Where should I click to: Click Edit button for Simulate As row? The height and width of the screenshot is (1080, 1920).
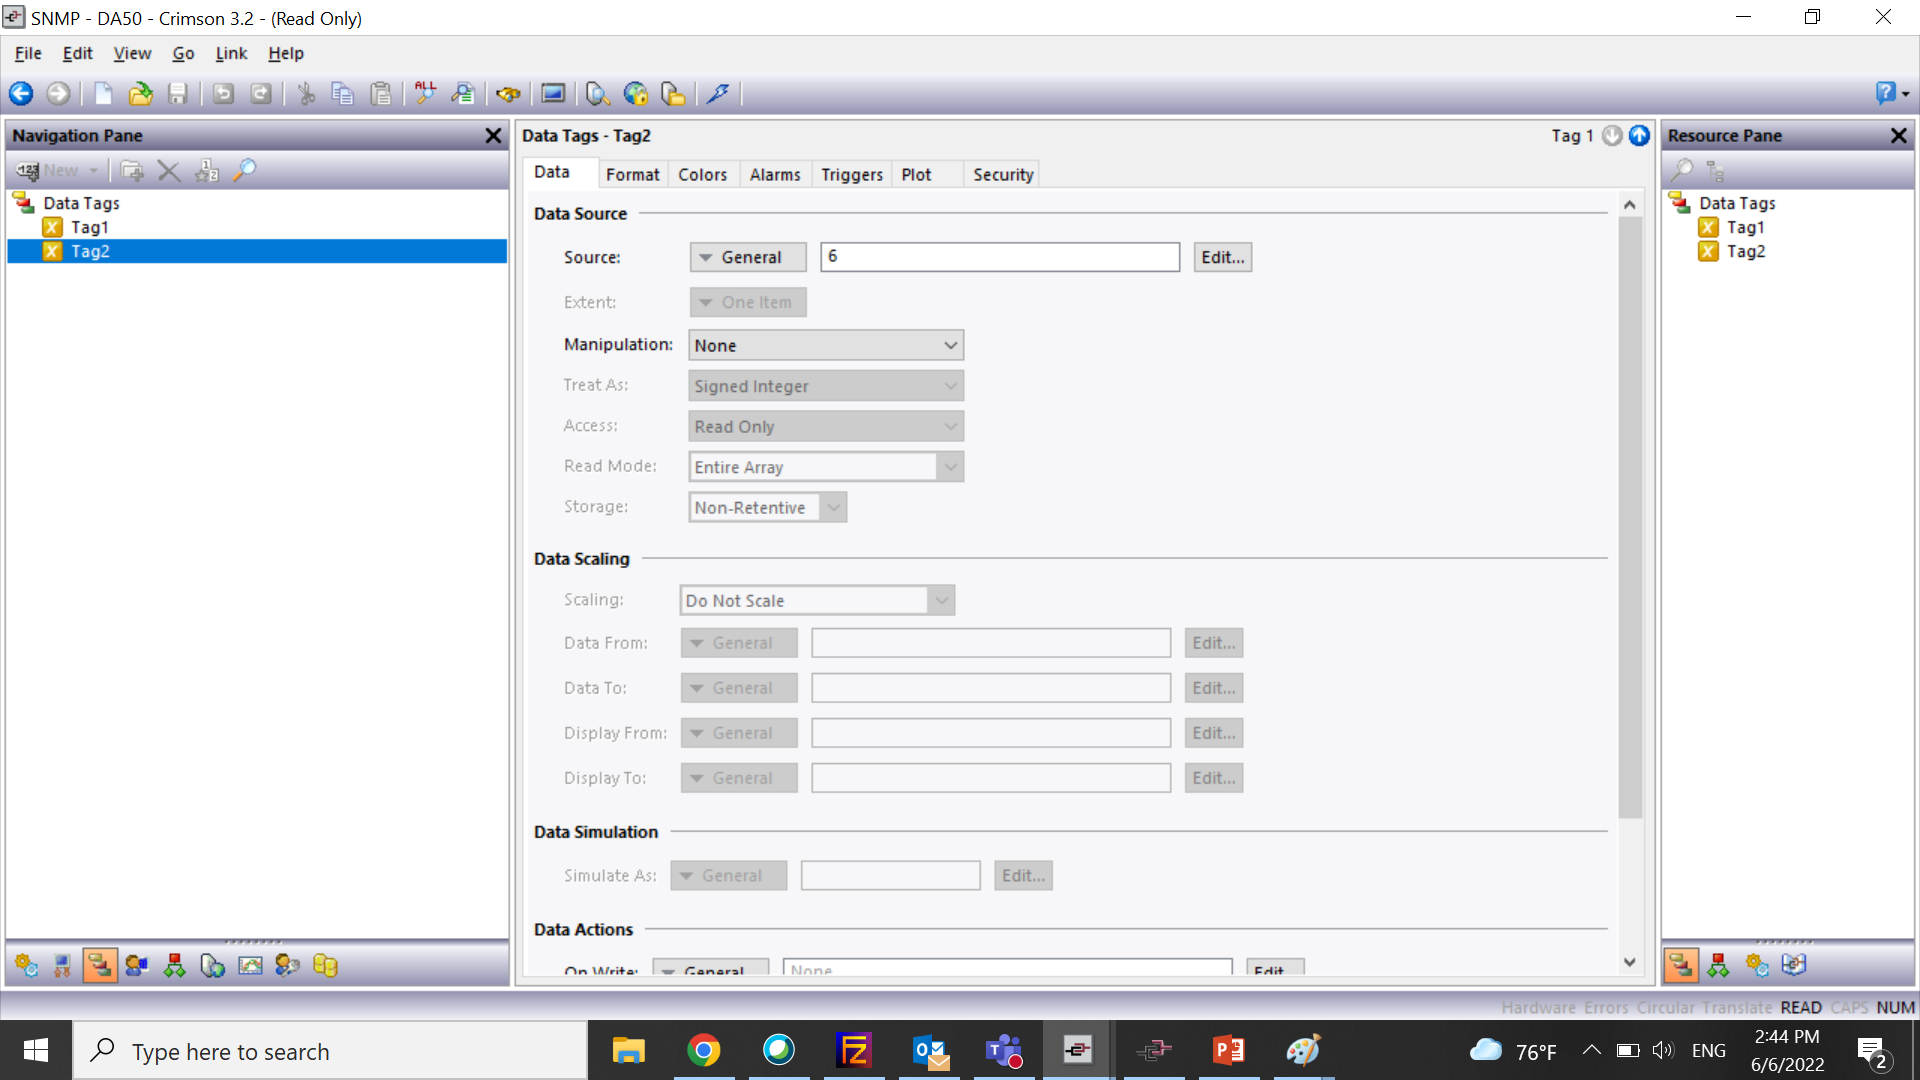tap(1023, 876)
